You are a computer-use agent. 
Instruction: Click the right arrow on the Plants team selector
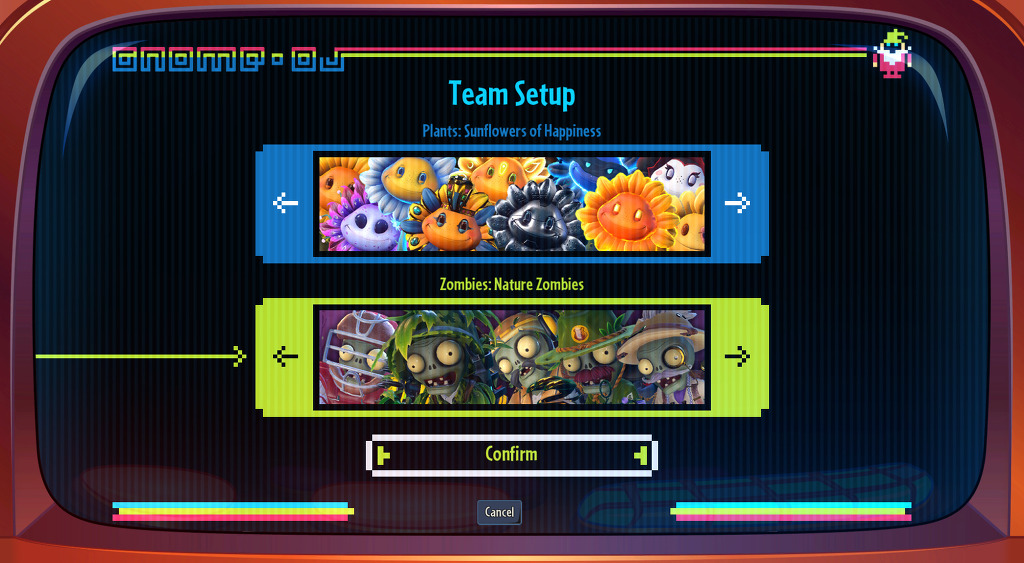click(737, 204)
